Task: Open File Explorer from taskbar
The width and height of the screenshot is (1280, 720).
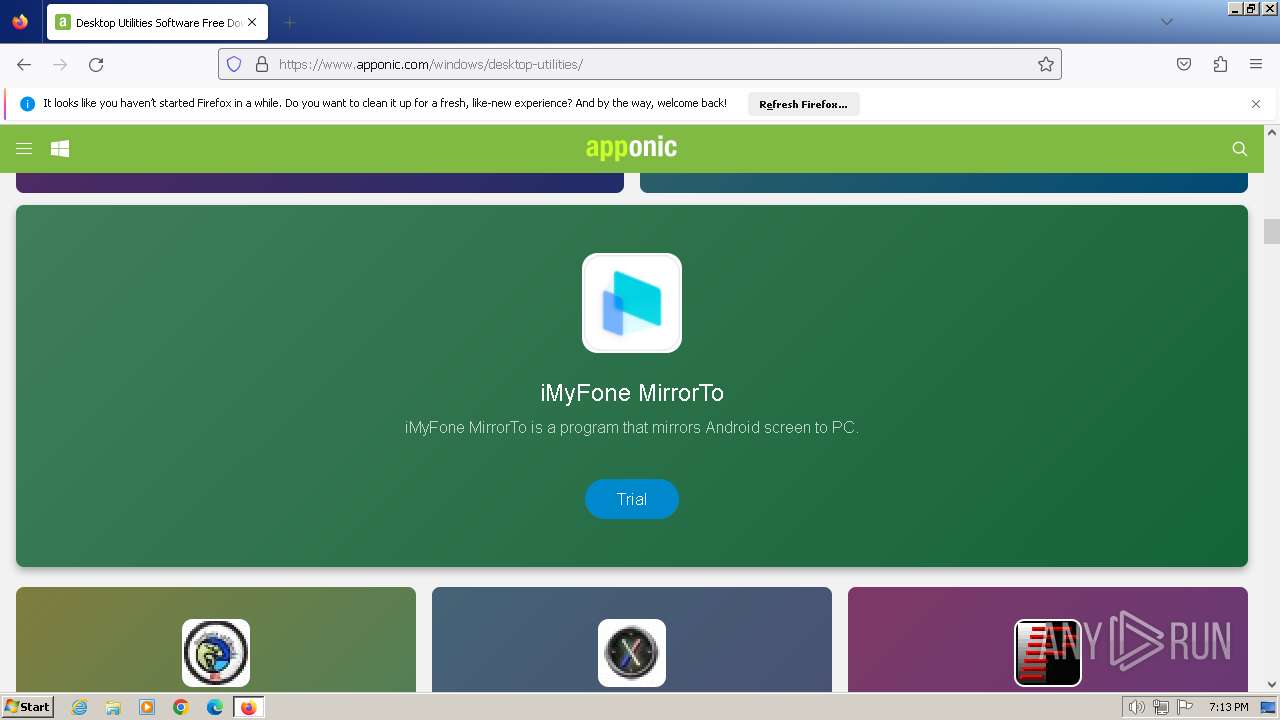Action: click(x=113, y=707)
